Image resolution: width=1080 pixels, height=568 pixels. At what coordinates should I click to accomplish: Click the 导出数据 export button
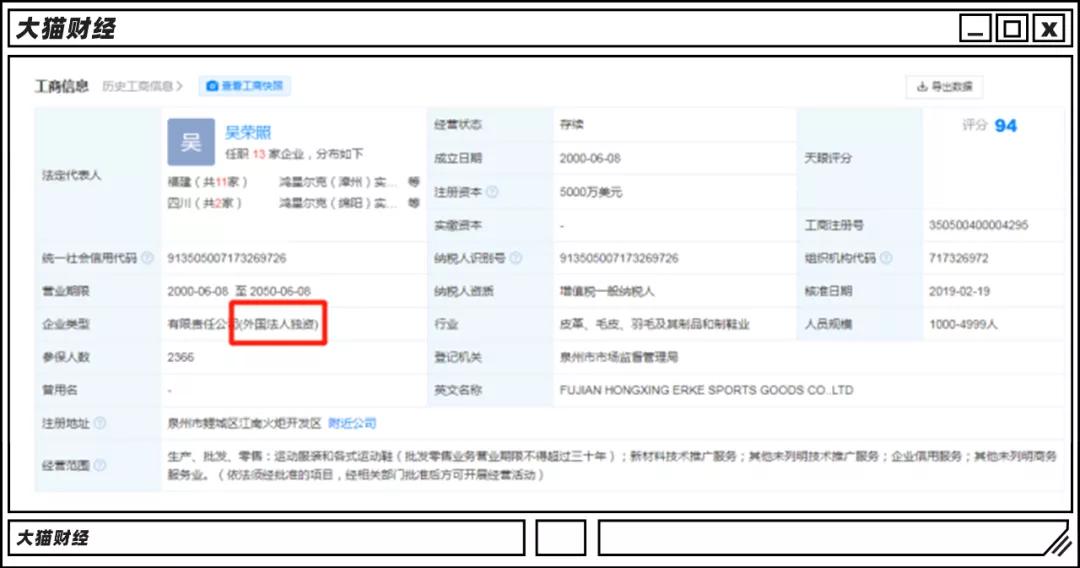pos(944,87)
